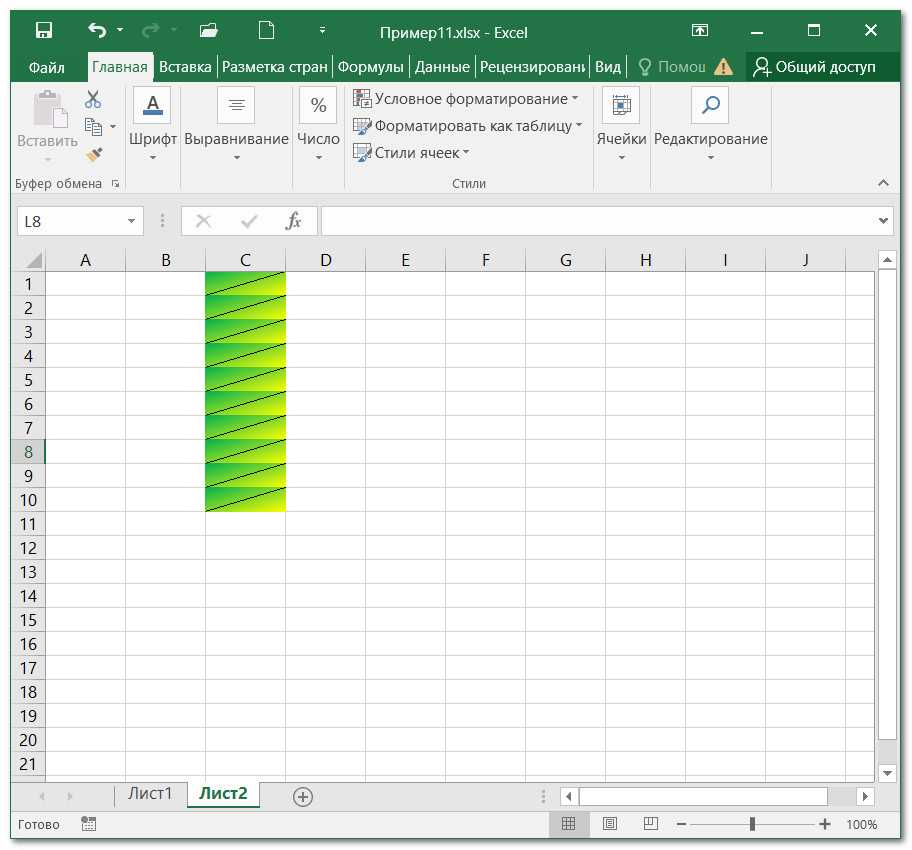The height and width of the screenshot is (850, 912).
Task: Open the Вставка ribbon tab
Action: (x=185, y=67)
